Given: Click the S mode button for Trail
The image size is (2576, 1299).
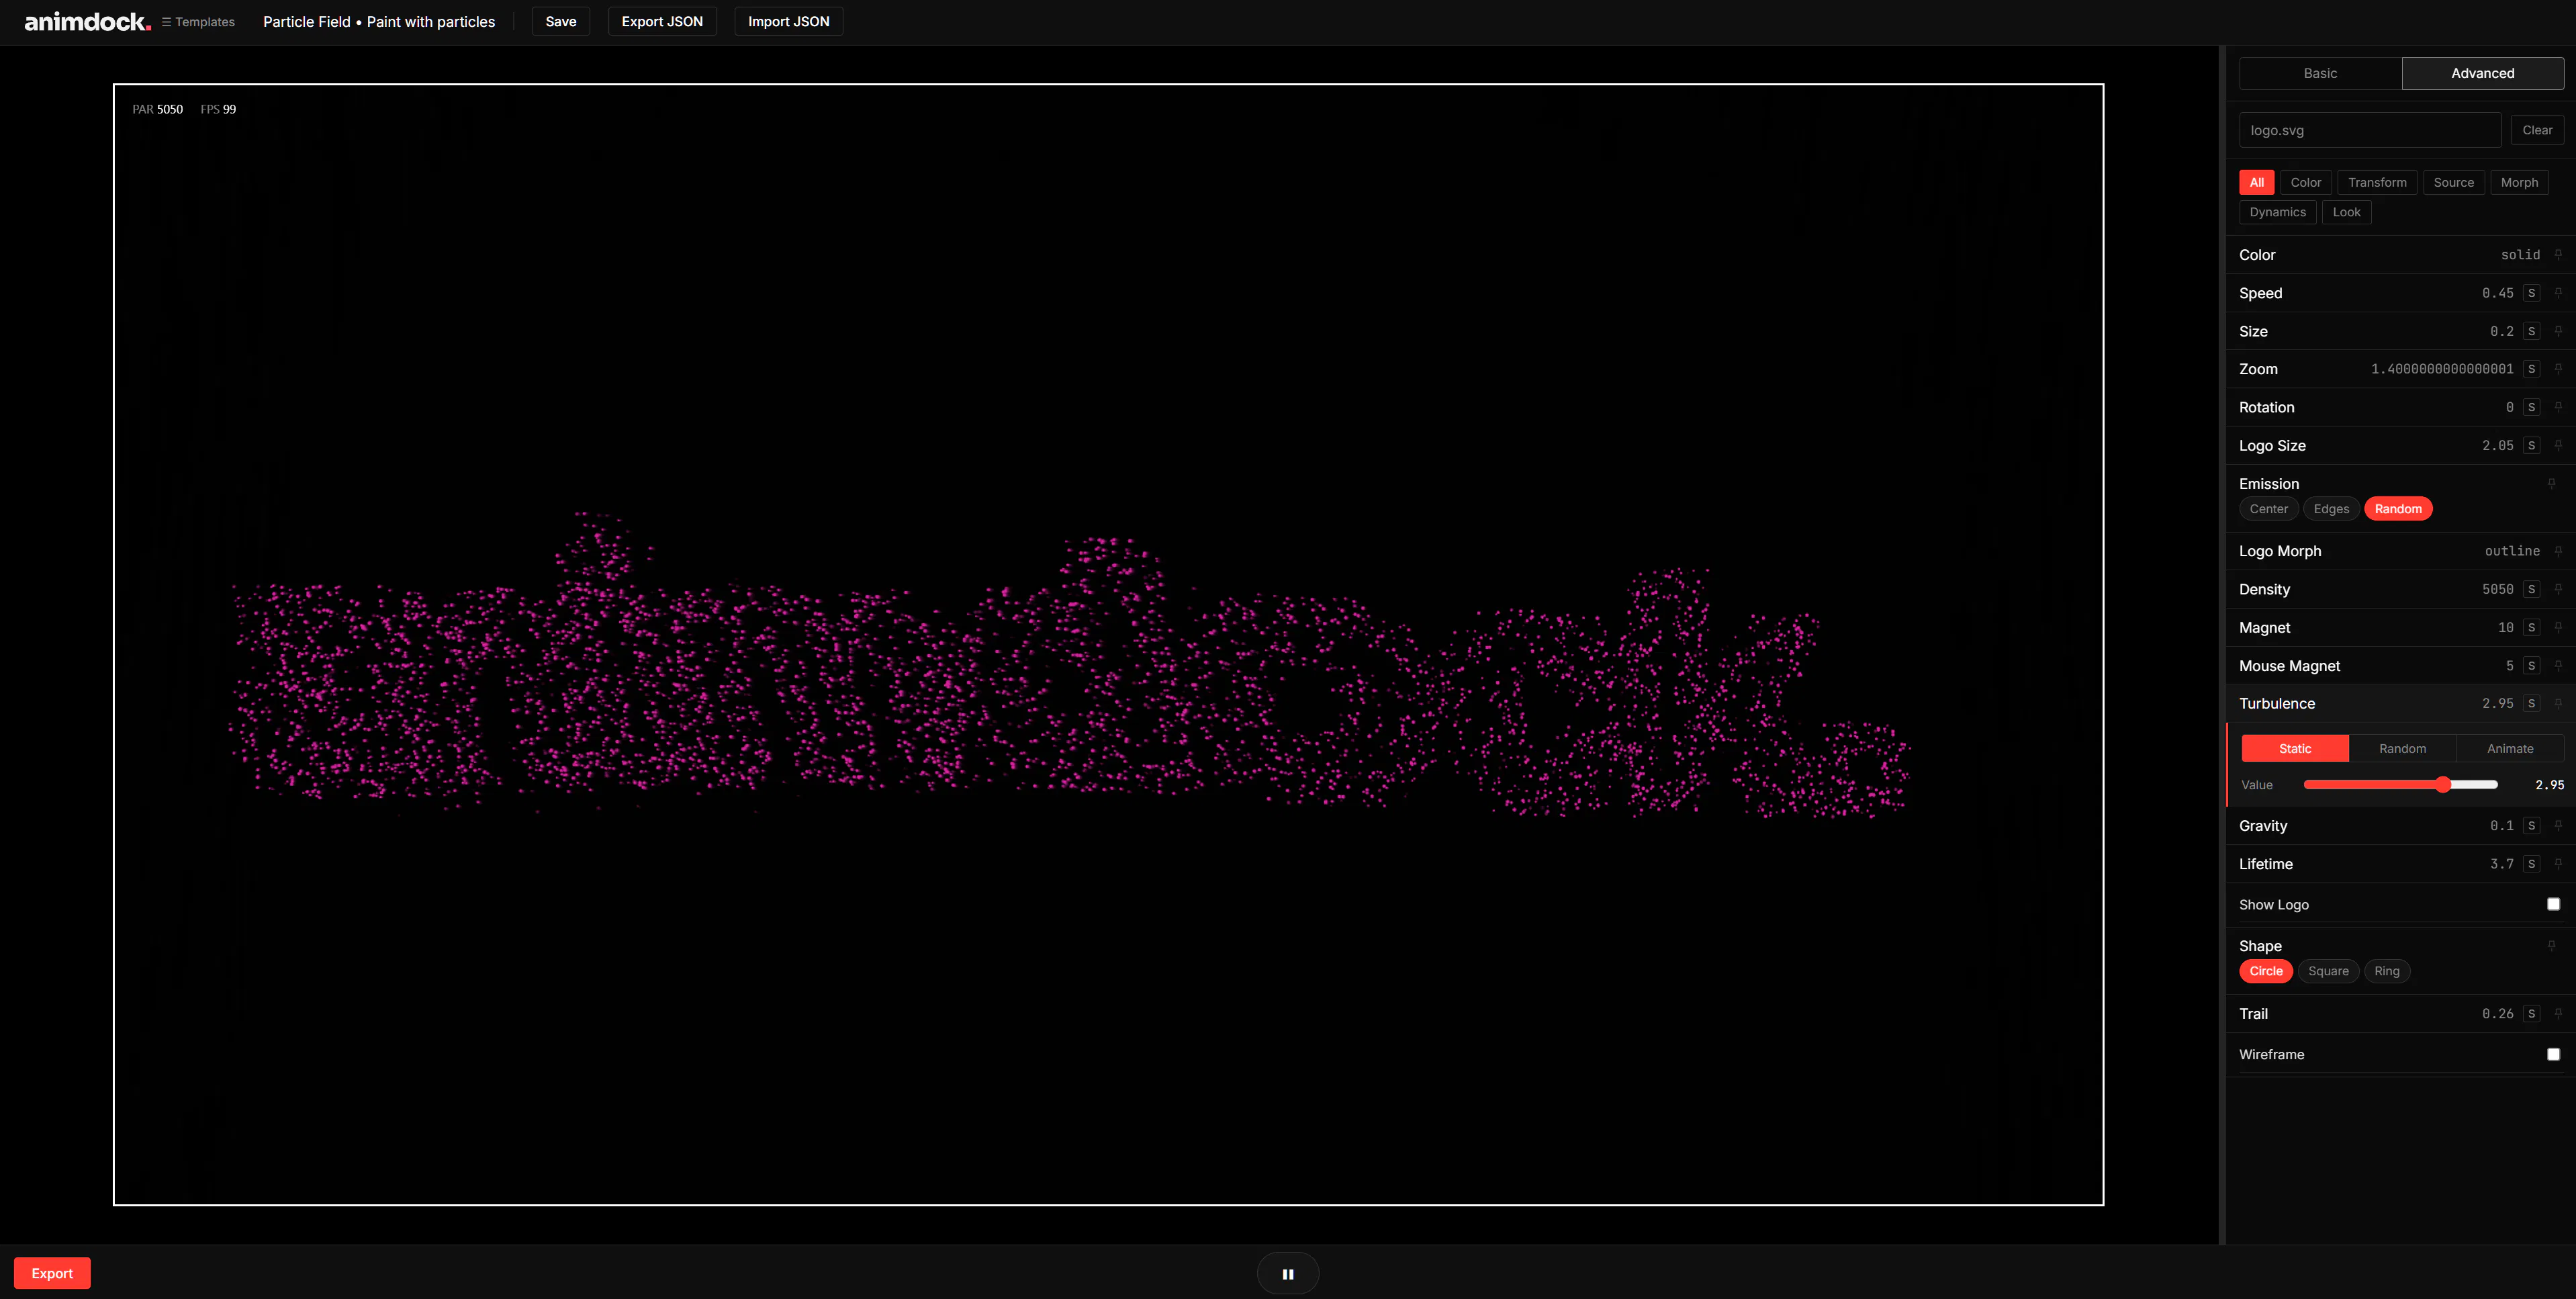Looking at the screenshot, I should [2531, 1014].
